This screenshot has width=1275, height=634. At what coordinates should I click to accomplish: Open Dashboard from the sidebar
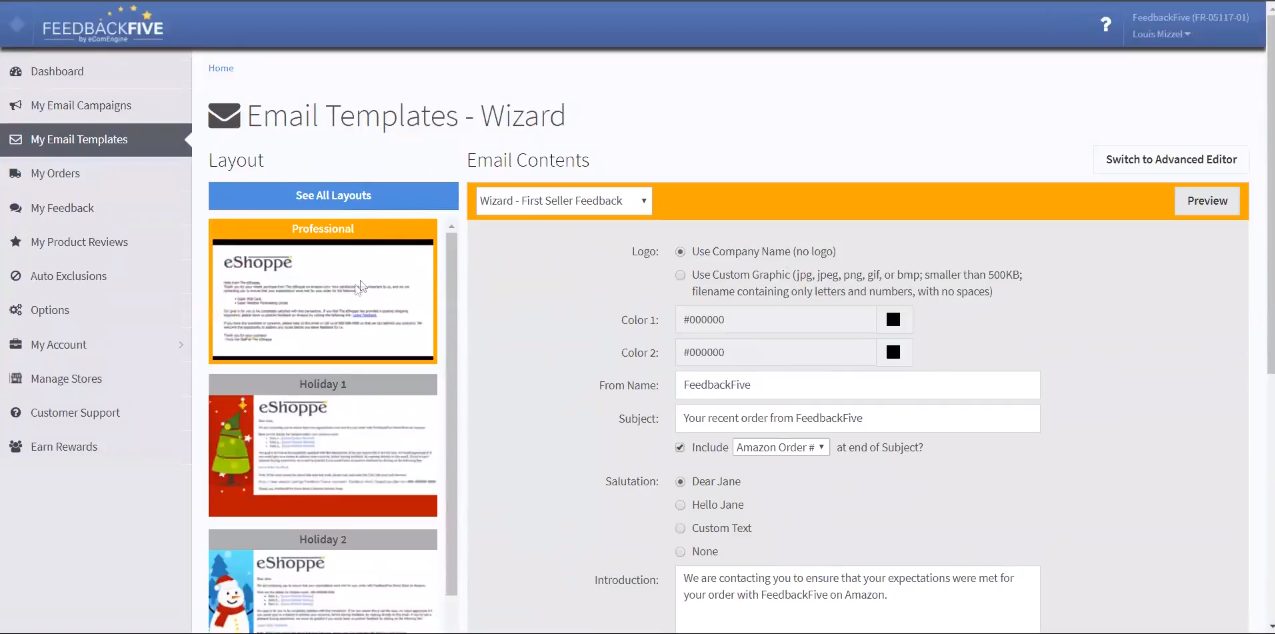(x=57, y=72)
